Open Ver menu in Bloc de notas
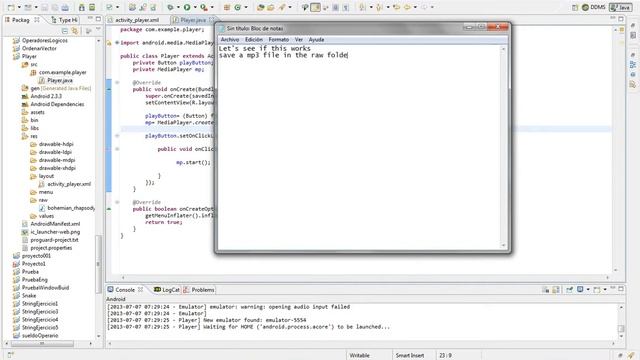This screenshot has height=360, width=640. (299, 40)
